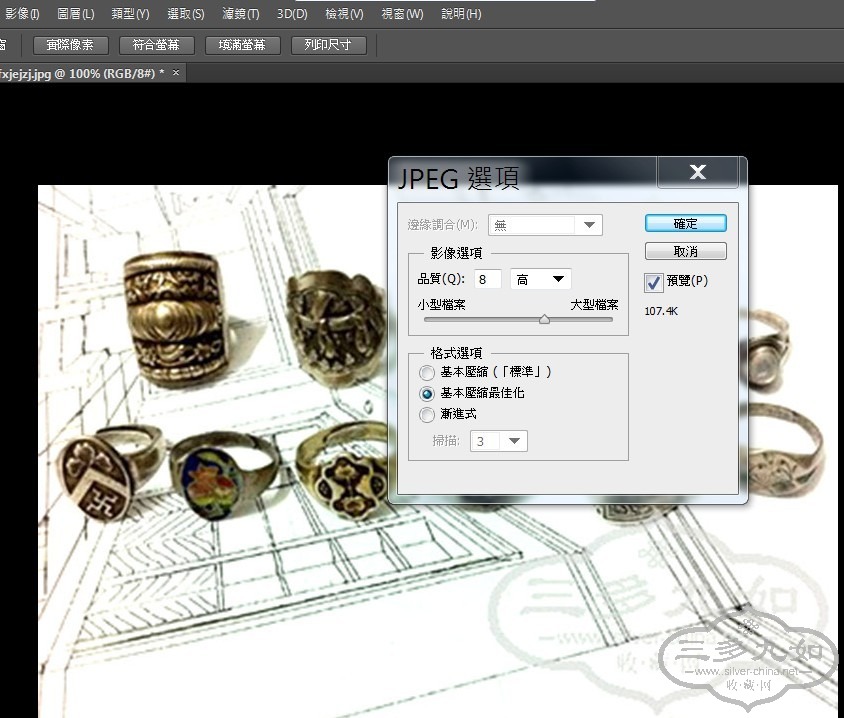
Task: Click the 取消 button
Action: coord(685,252)
